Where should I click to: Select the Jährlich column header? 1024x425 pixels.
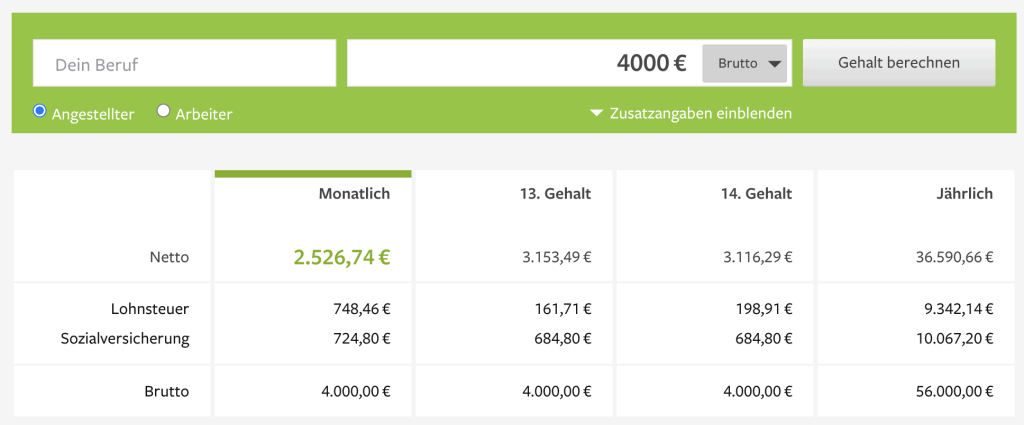(x=967, y=193)
